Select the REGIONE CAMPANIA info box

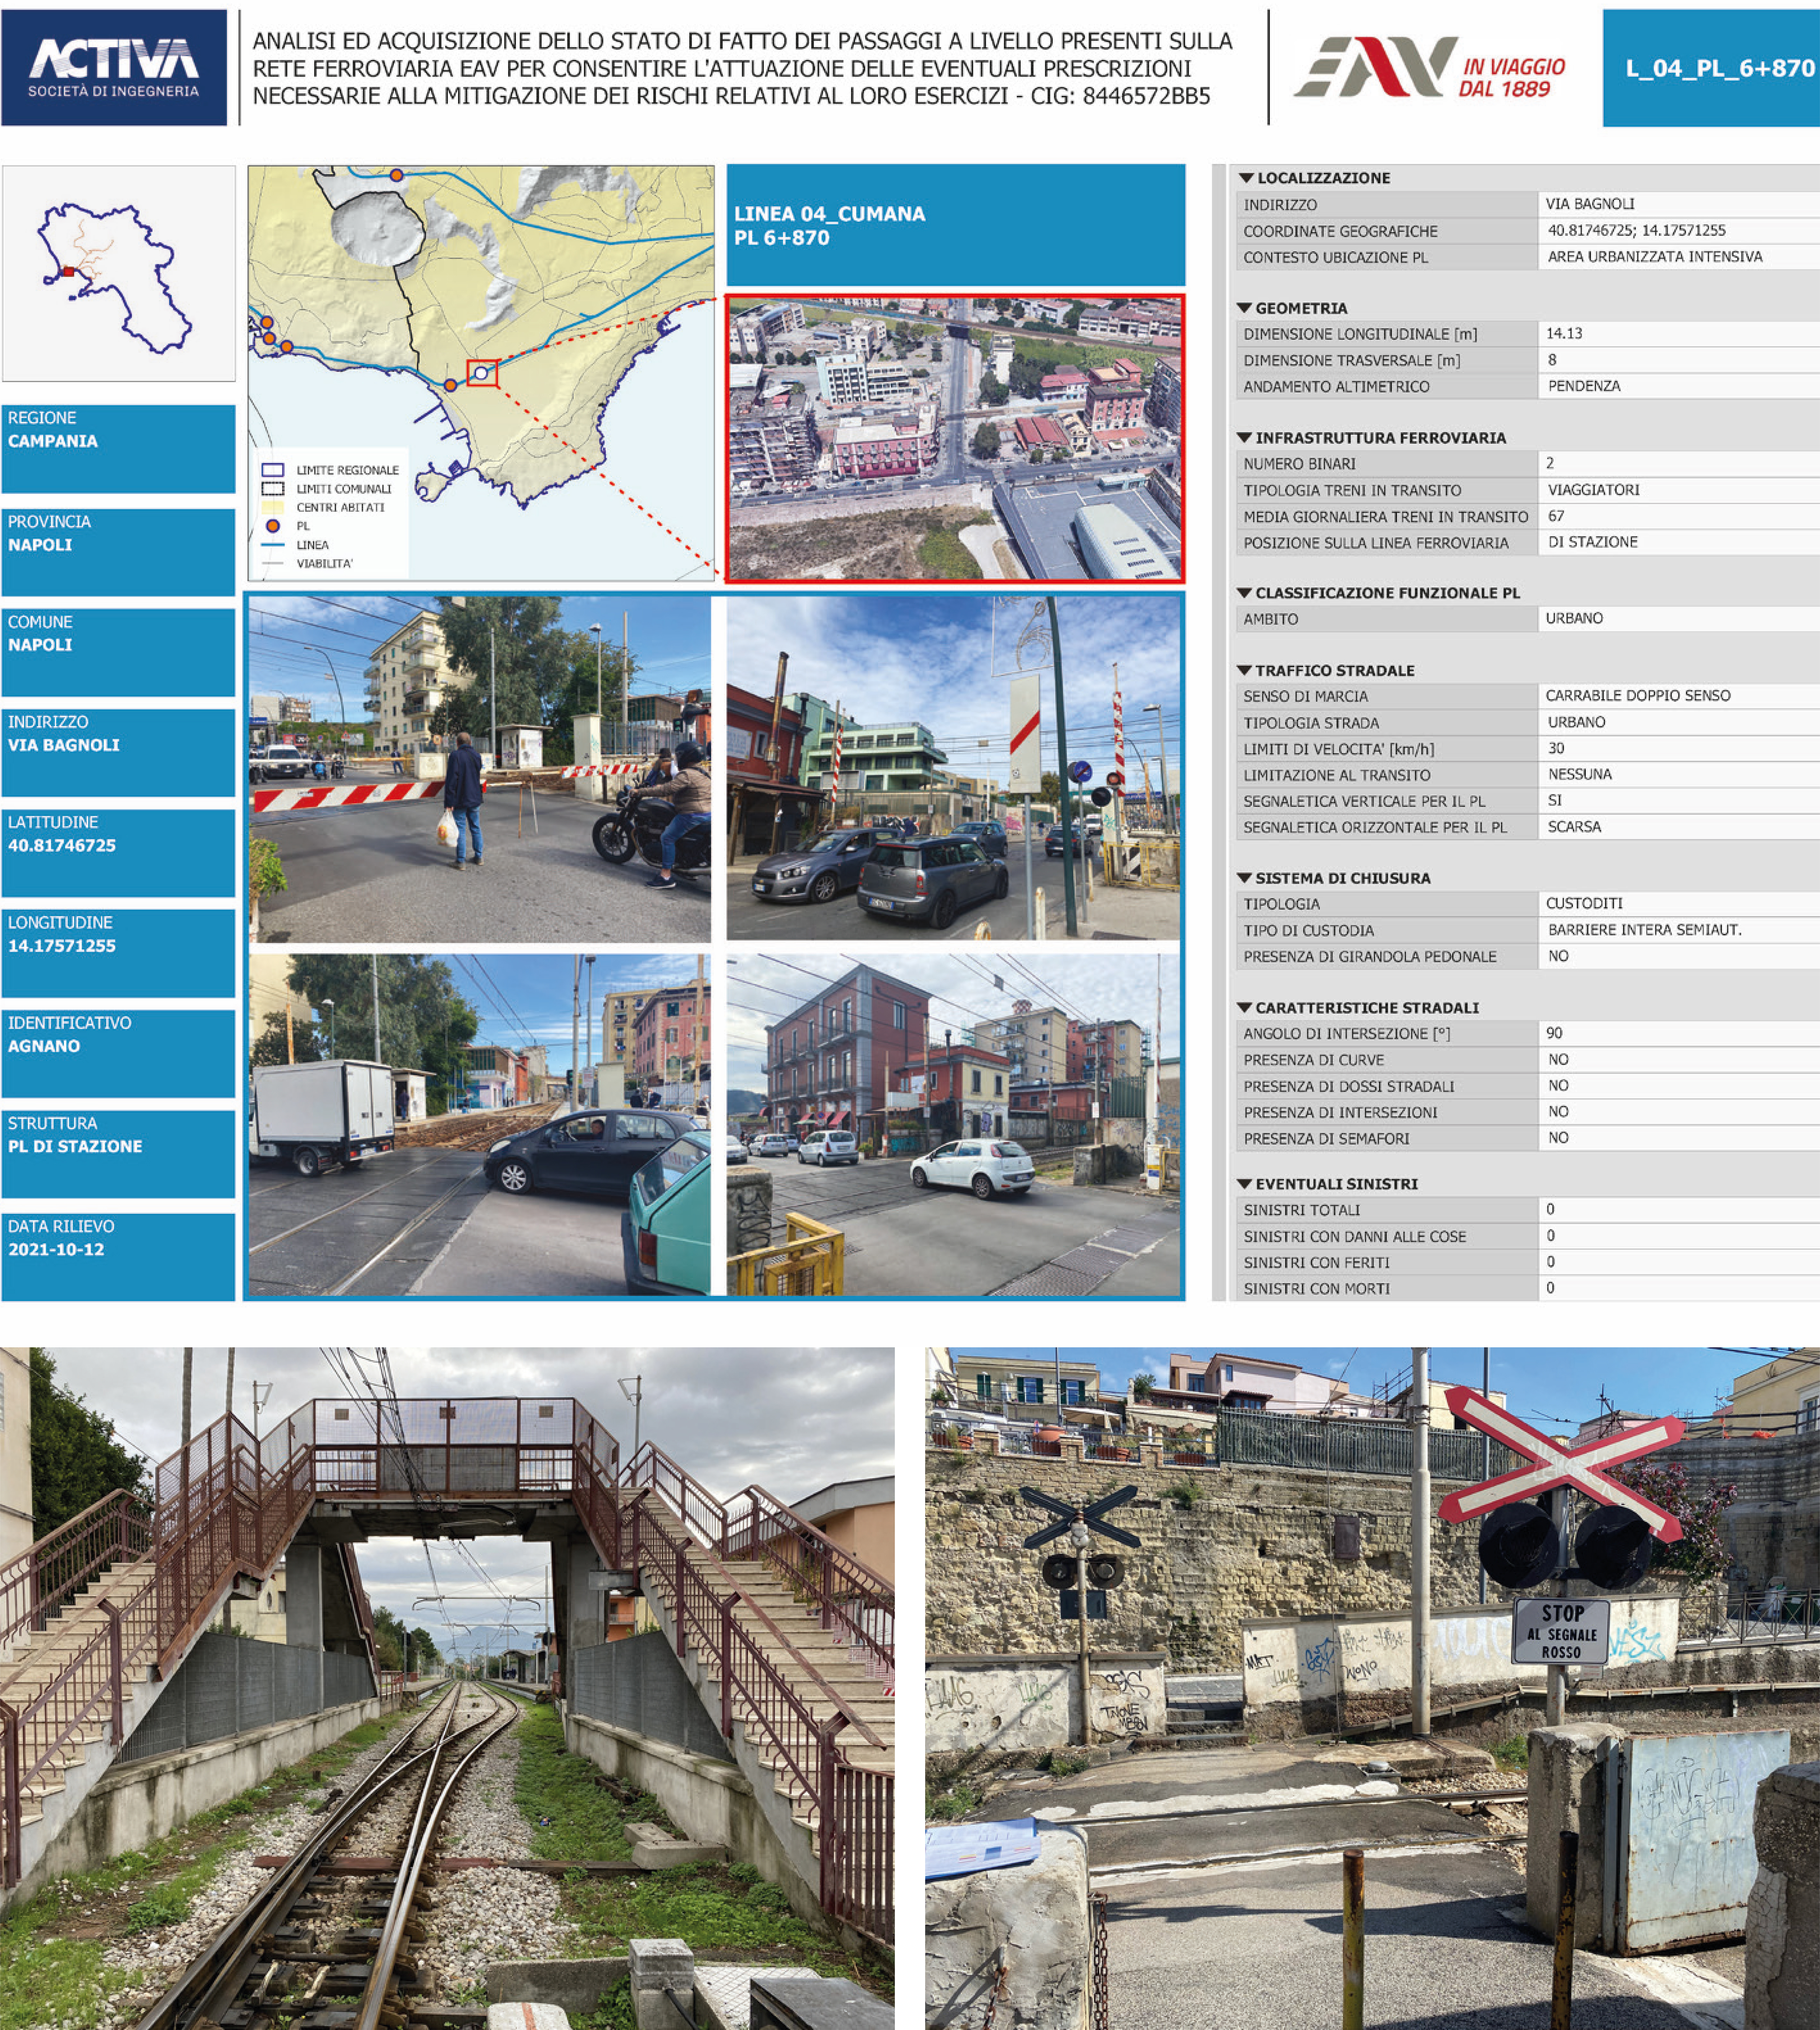pyautogui.click(x=118, y=449)
